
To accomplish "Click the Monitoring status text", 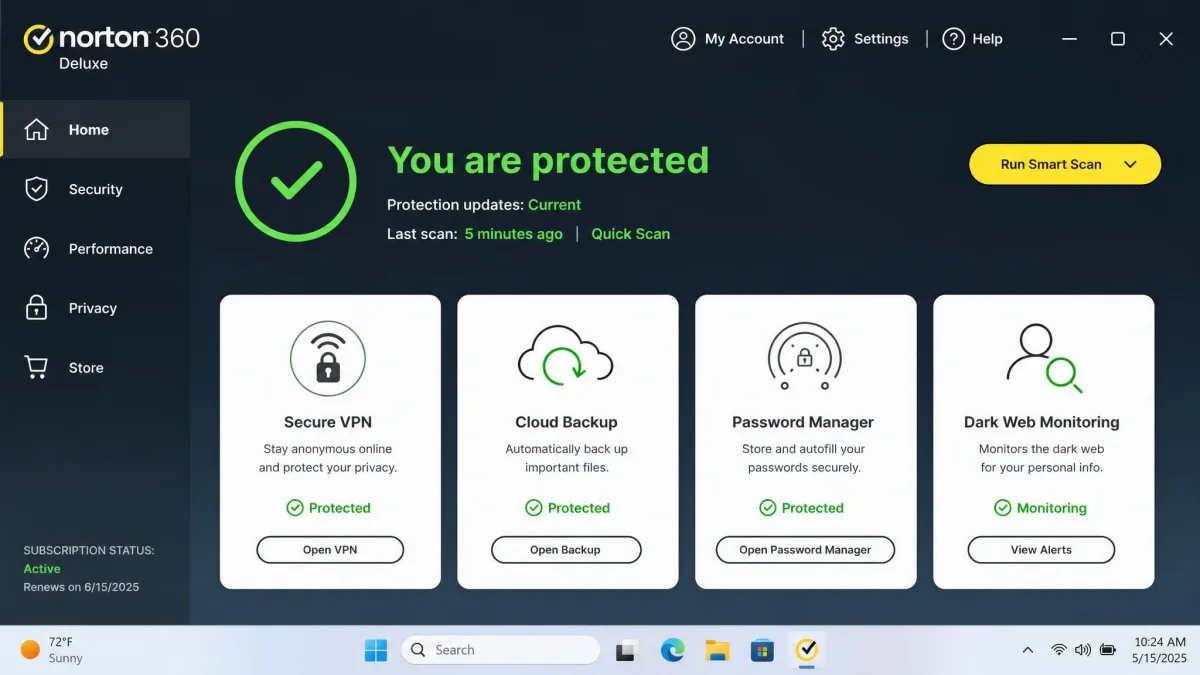I will [1052, 508].
